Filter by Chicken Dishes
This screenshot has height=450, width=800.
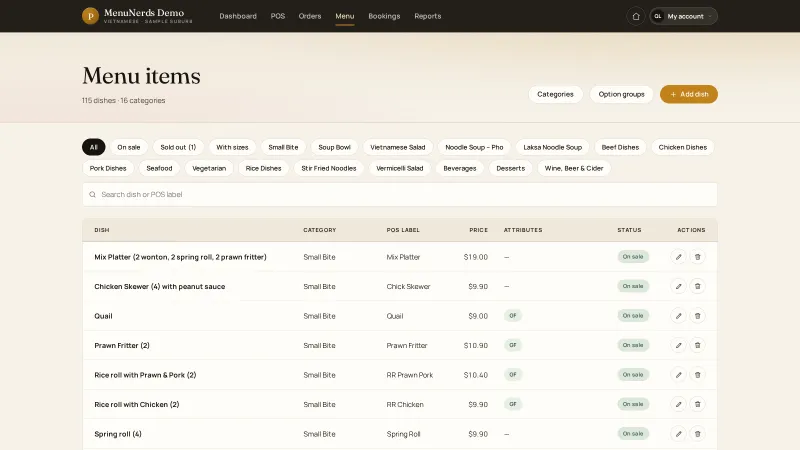point(682,147)
